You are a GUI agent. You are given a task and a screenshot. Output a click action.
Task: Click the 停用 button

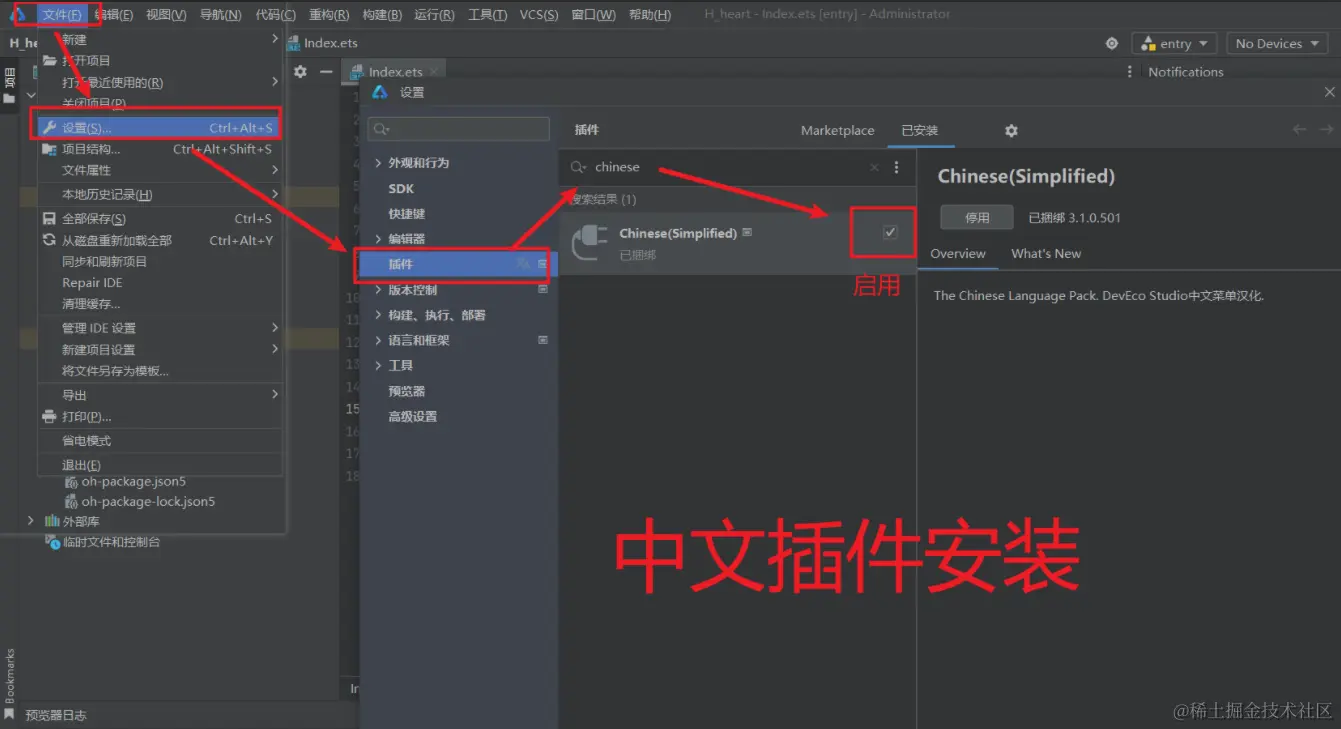click(977, 217)
